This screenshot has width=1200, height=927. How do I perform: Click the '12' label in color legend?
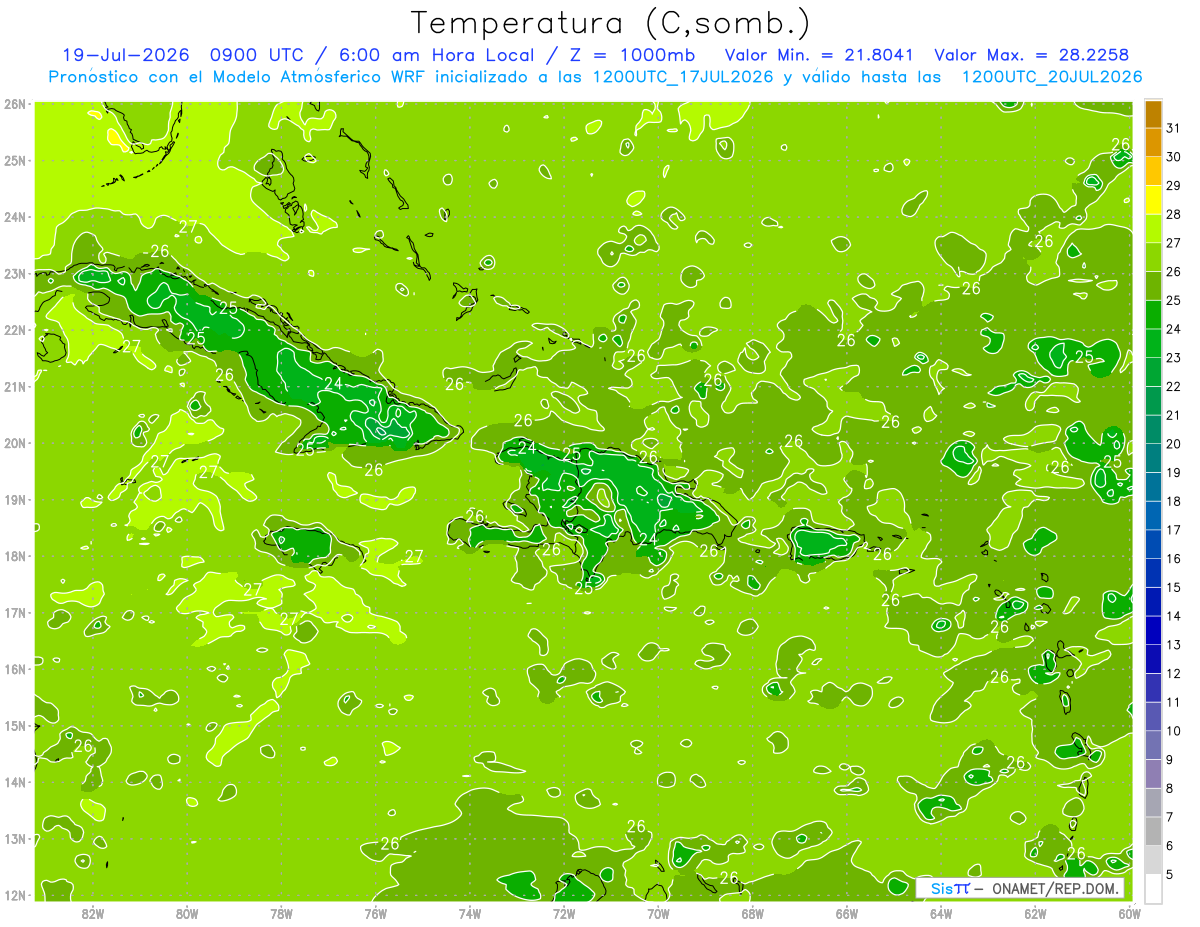click(x=1173, y=673)
